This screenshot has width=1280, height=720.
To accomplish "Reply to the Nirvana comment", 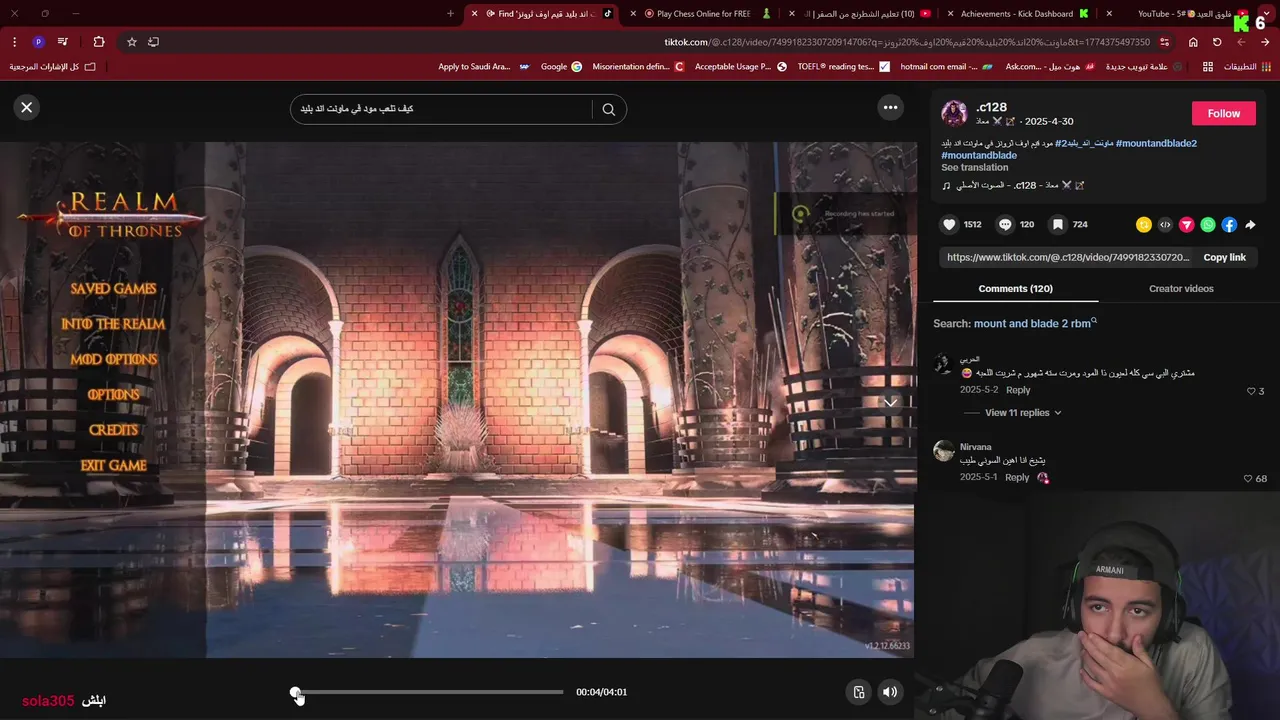I will pyautogui.click(x=1017, y=478).
